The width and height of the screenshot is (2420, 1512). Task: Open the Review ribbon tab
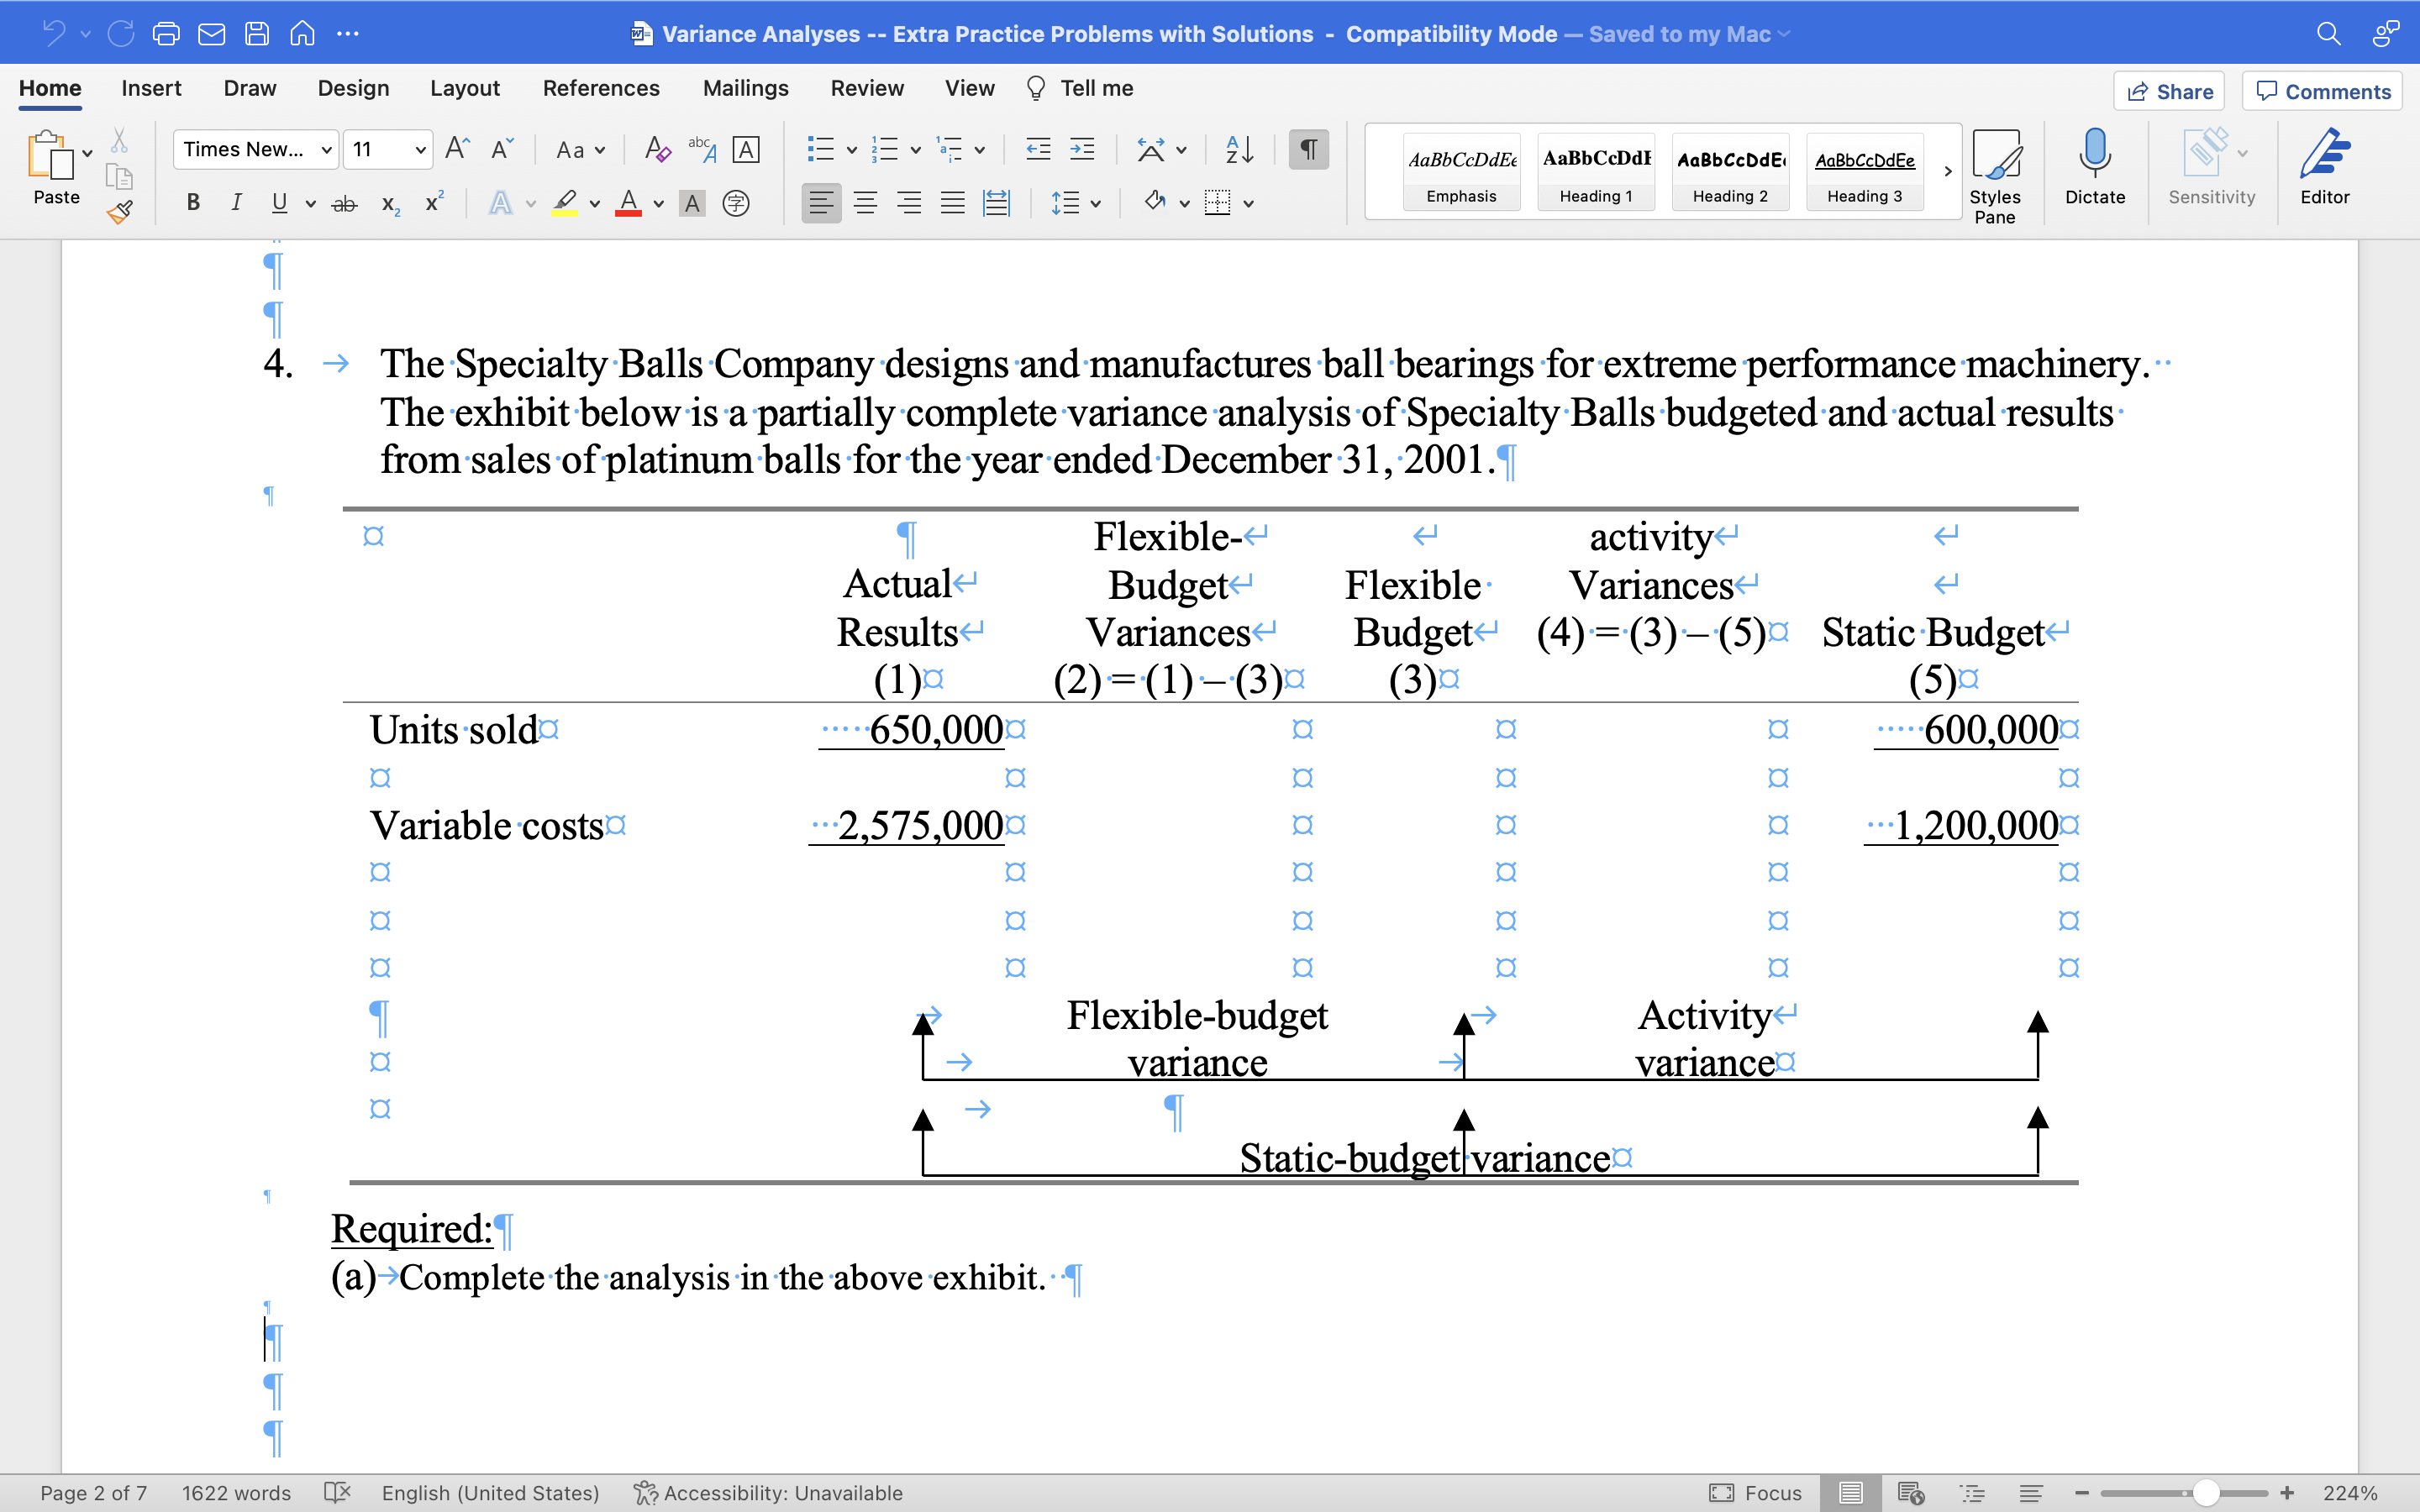866,88
